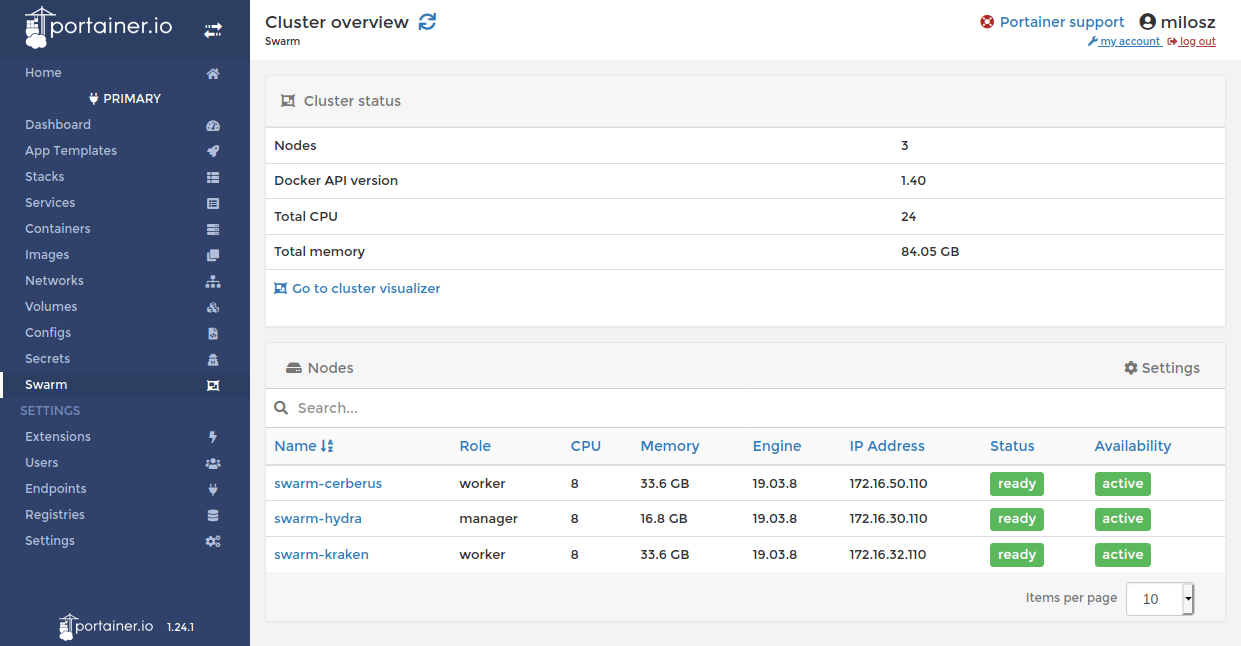
Task: Click the Services list icon
Action: [x=213, y=204]
